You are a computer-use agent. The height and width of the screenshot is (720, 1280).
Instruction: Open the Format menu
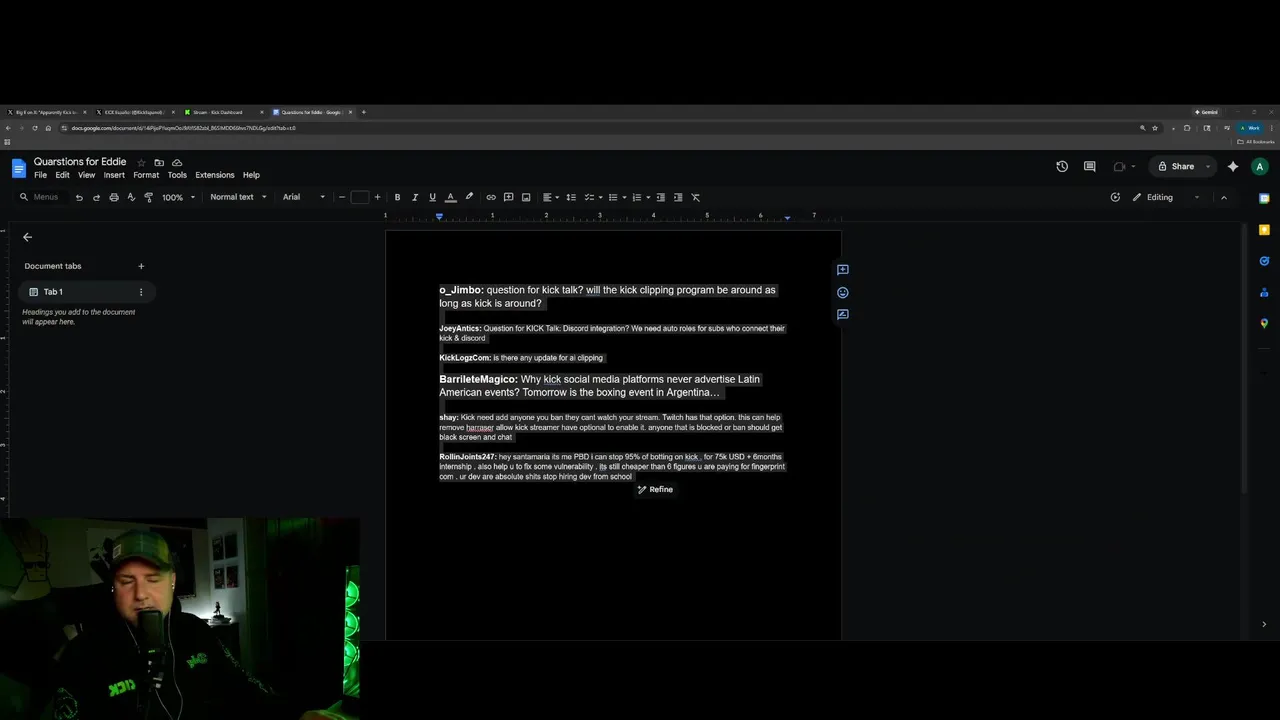(146, 175)
